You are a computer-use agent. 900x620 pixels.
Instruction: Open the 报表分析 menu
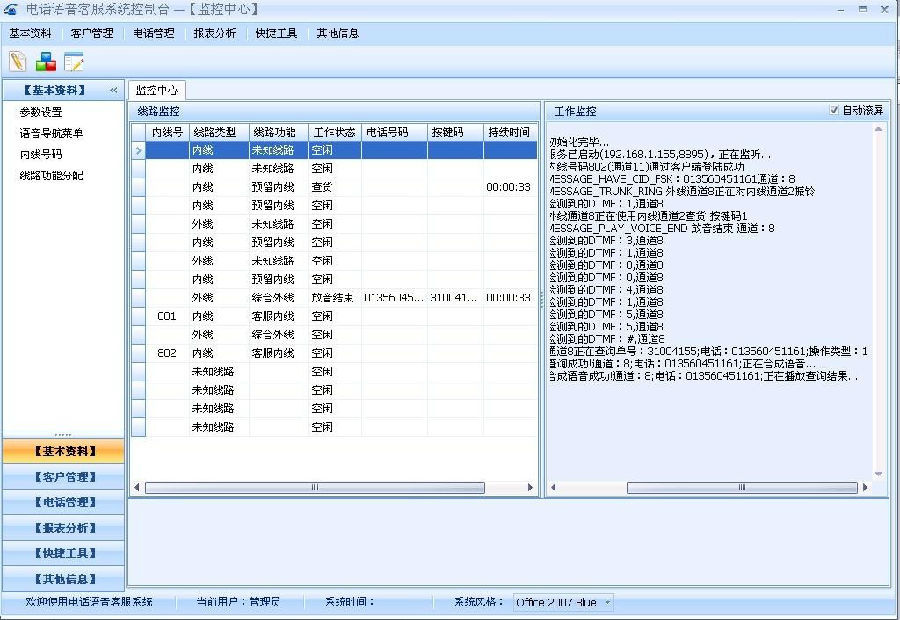[214, 32]
